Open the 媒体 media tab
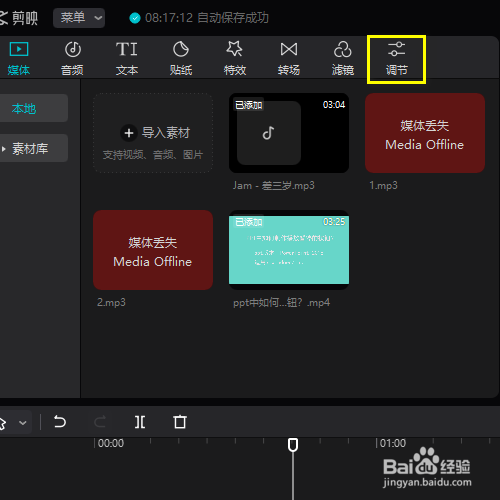The width and height of the screenshot is (500, 500). point(19,58)
